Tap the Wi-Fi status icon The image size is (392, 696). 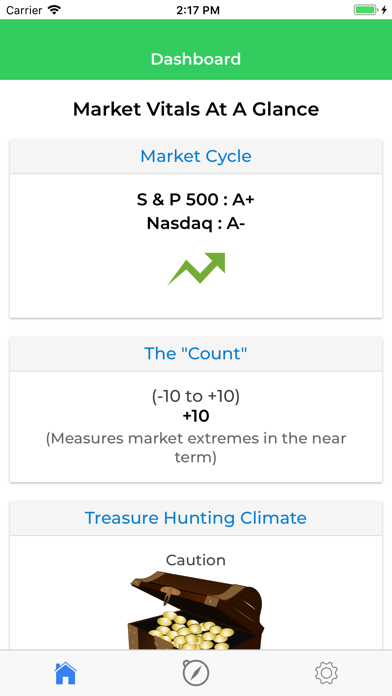click(54, 10)
